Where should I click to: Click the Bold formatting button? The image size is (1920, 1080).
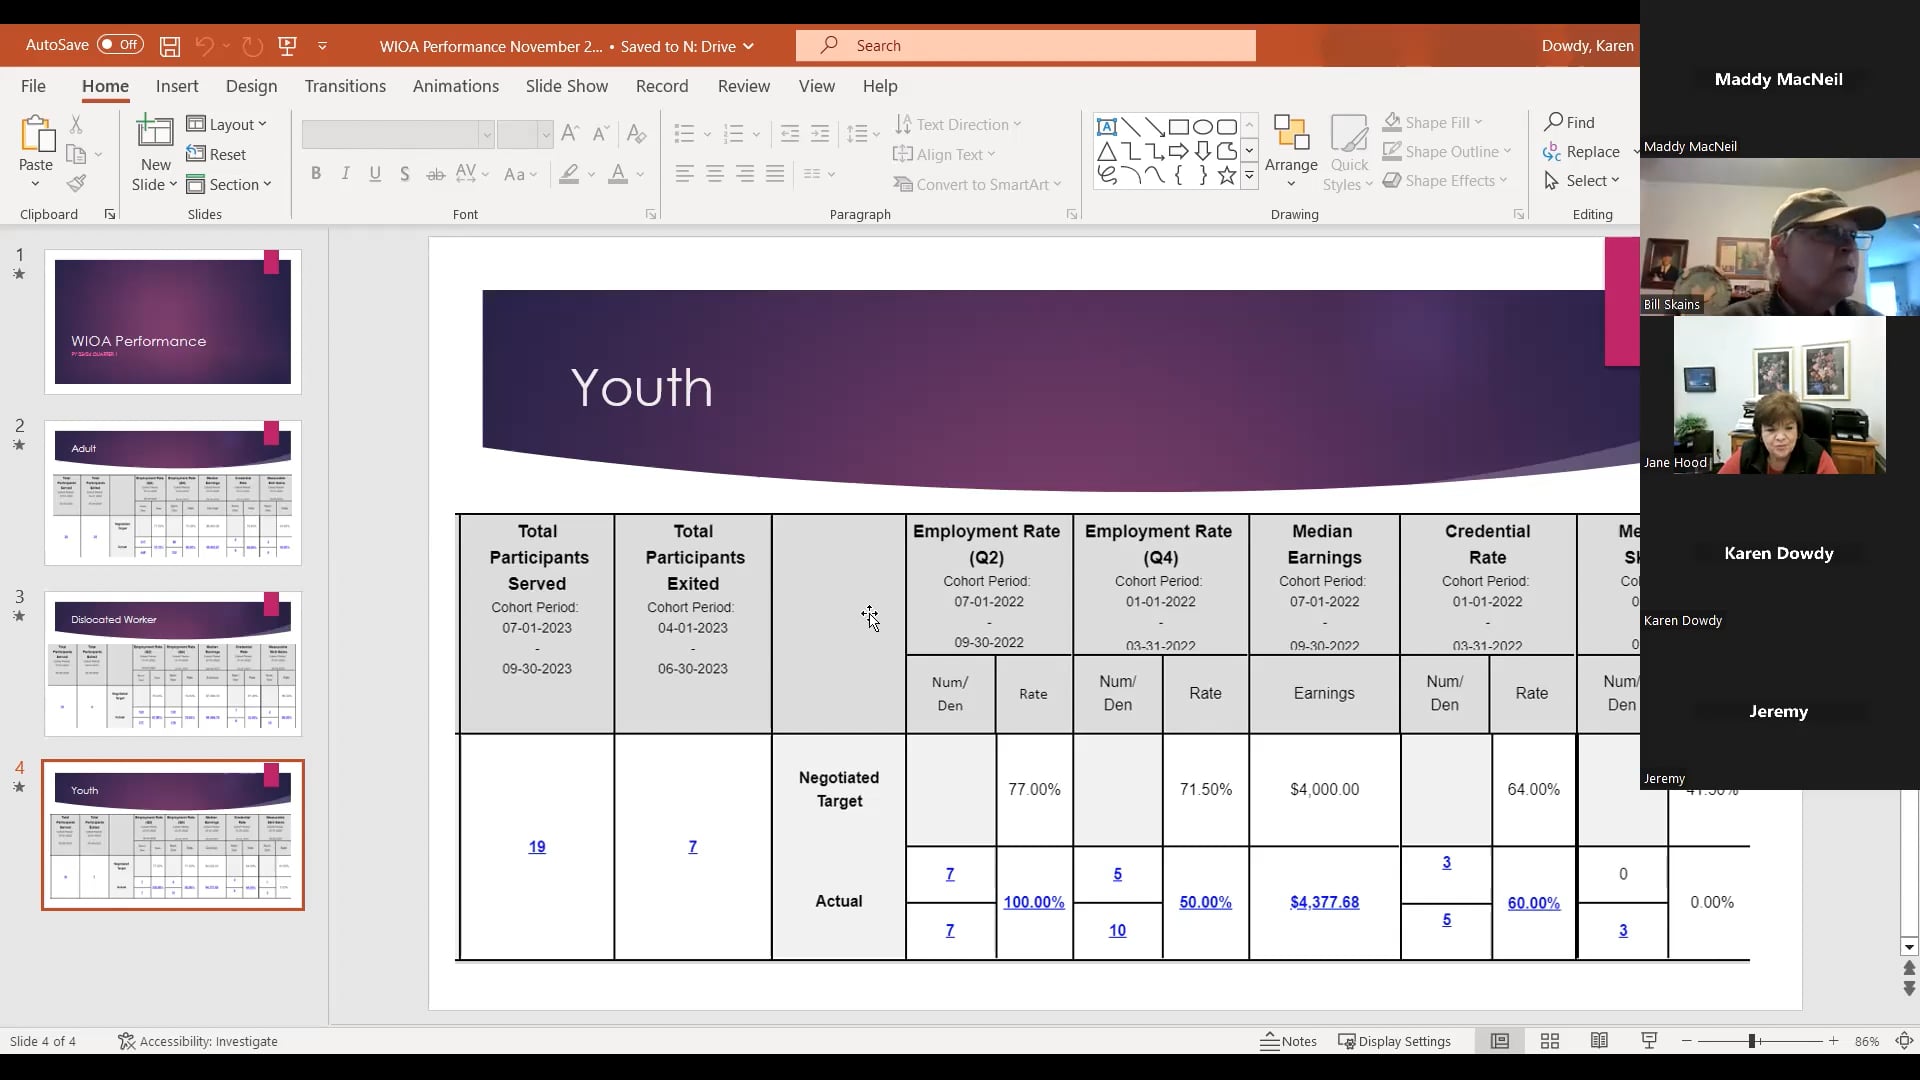[x=316, y=173]
